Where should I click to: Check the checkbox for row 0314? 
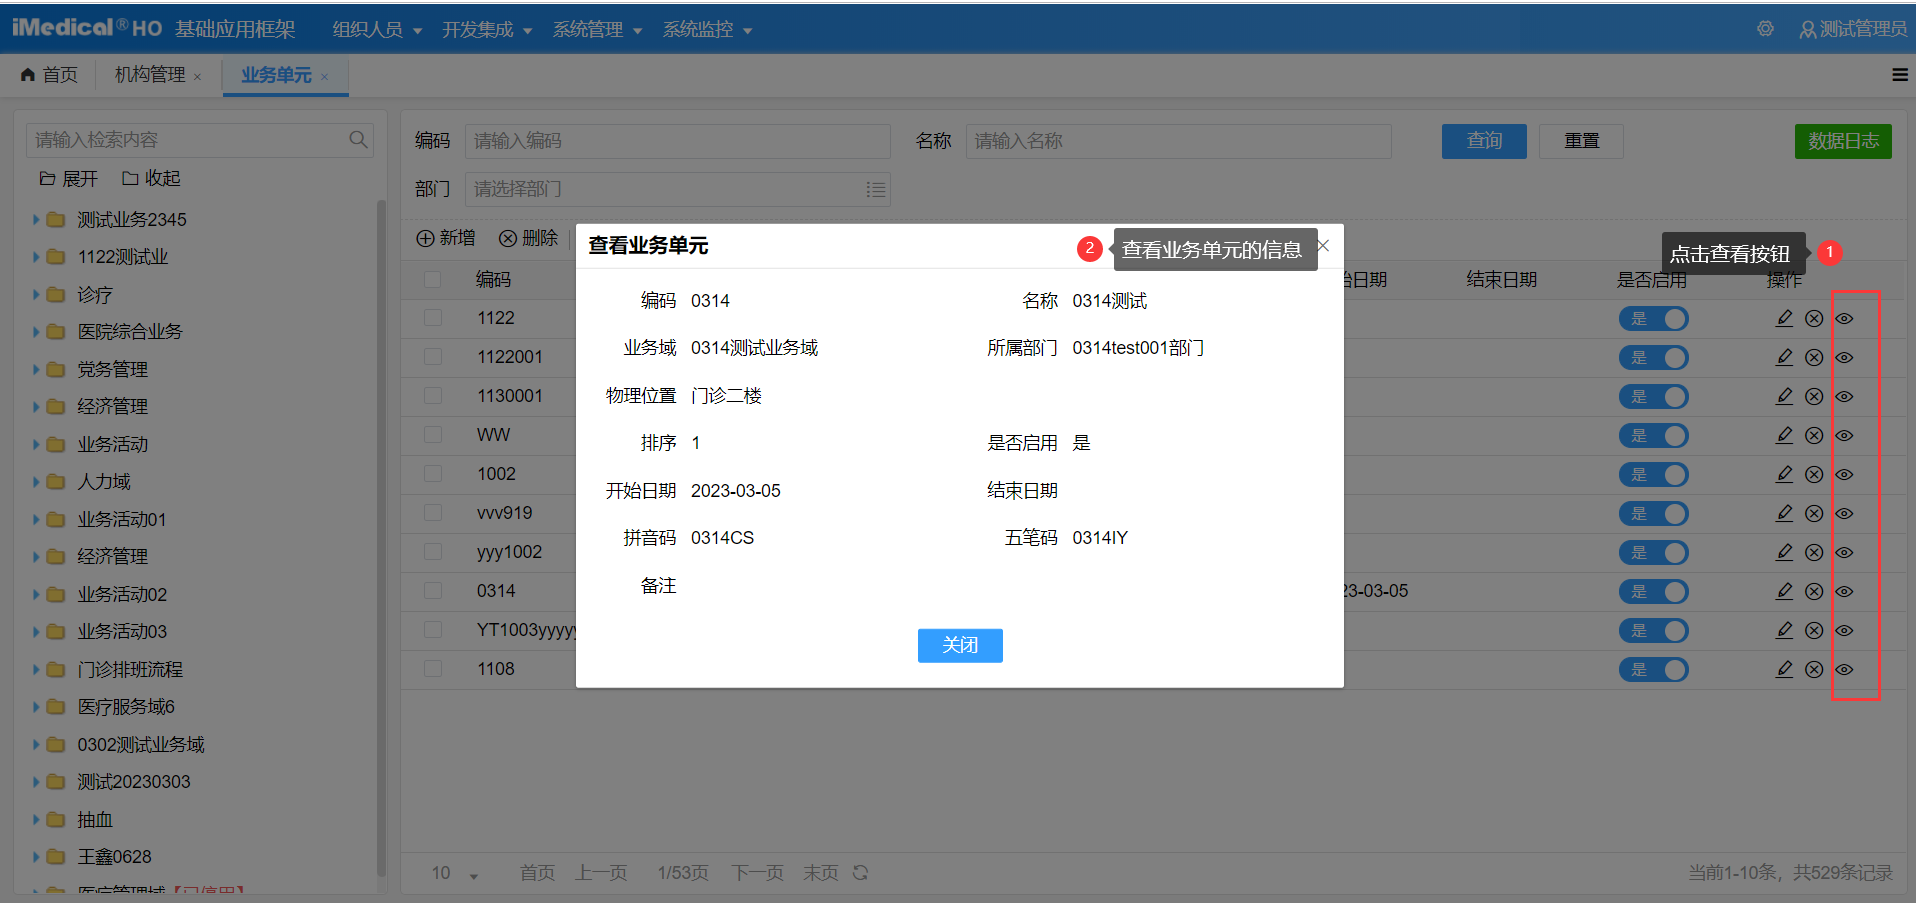(433, 590)
